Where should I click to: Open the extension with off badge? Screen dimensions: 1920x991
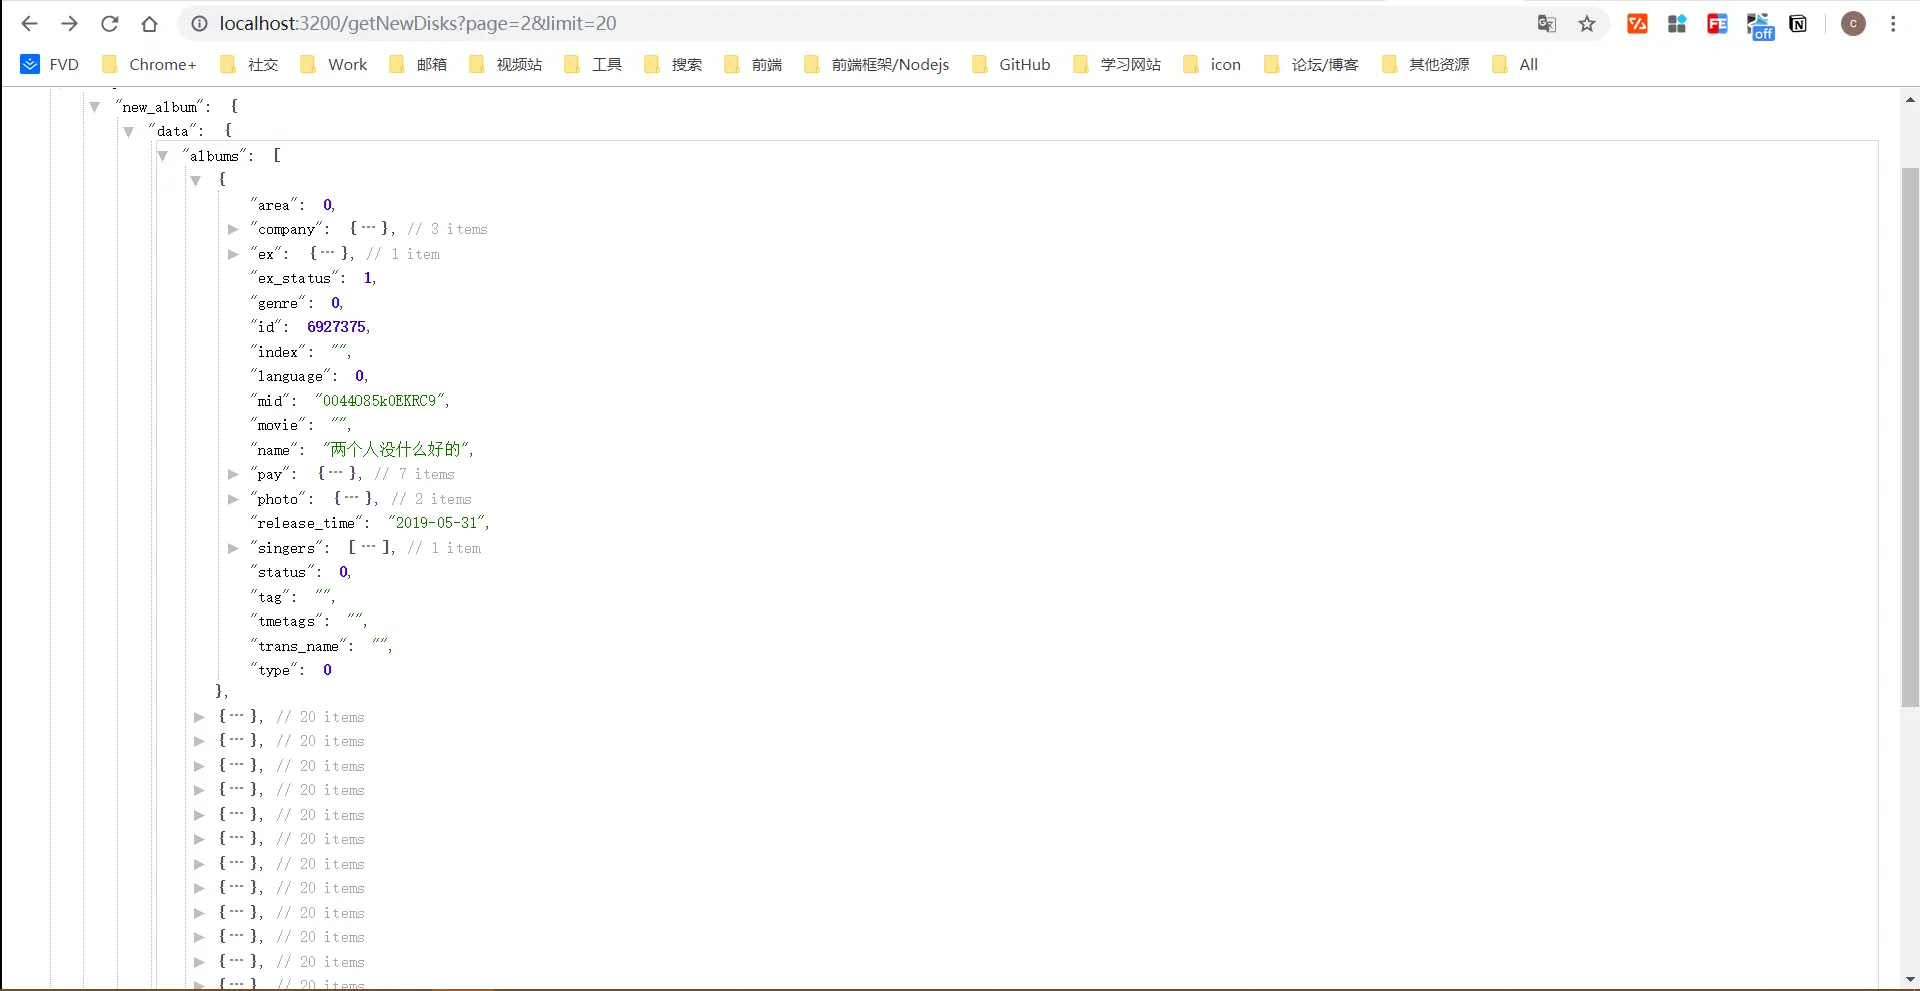point(1759,26)
